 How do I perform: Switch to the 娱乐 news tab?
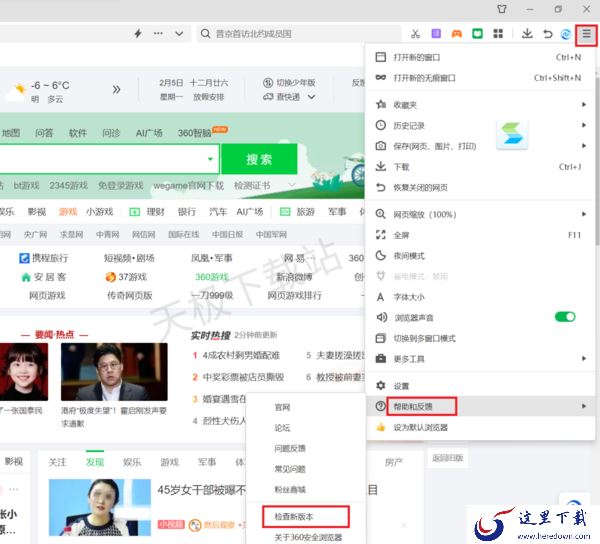132,462
